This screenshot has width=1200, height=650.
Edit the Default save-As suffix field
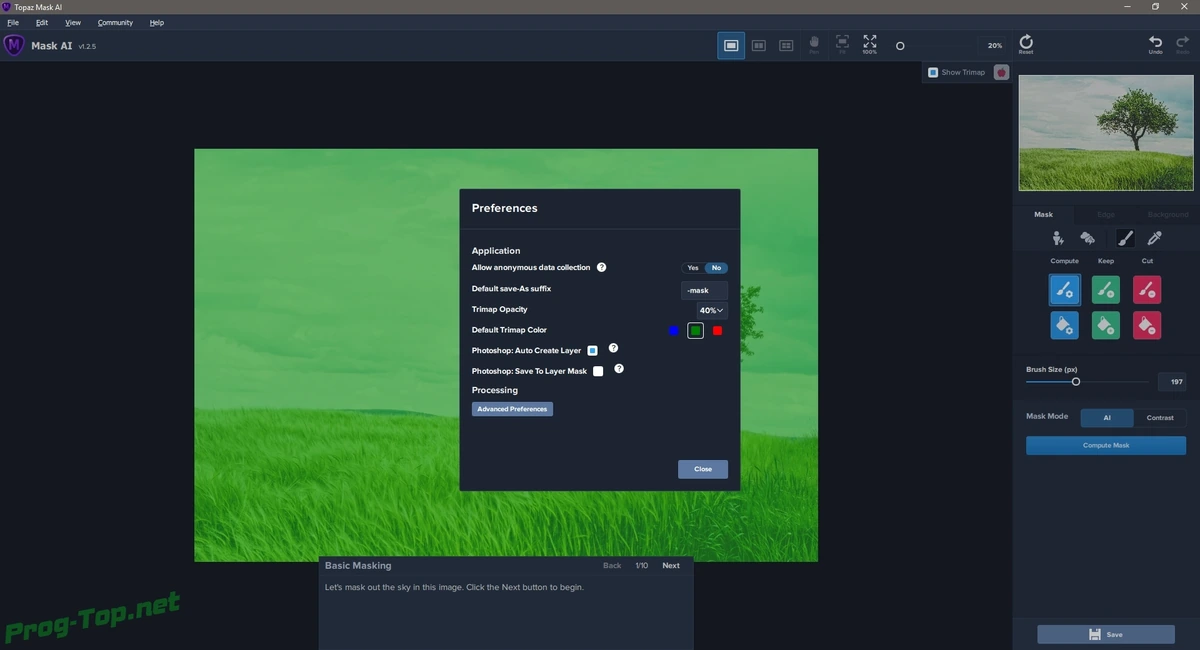coord(705,290)
